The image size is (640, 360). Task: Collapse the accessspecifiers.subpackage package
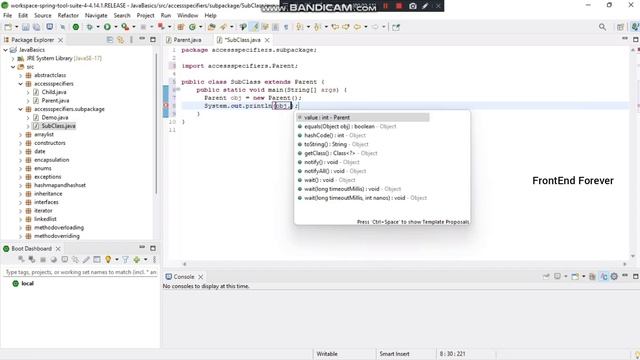pos(20,109)
